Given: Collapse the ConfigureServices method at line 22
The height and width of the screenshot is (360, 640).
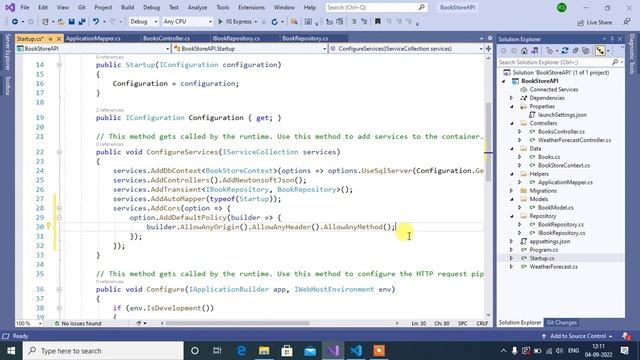Looking at the screenshot, I should coord(59,152).
